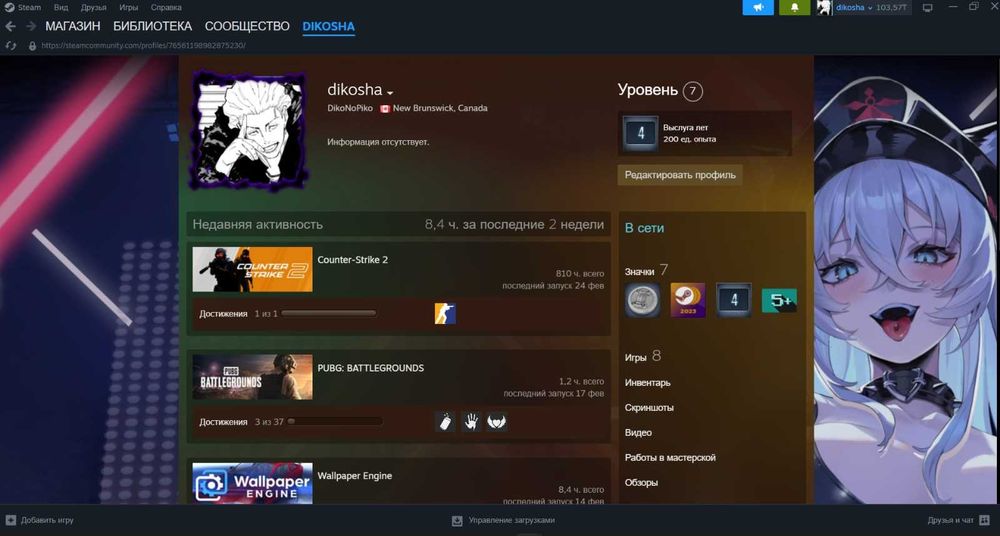Reload the page with the refresh icon

(x=10, y=46)
